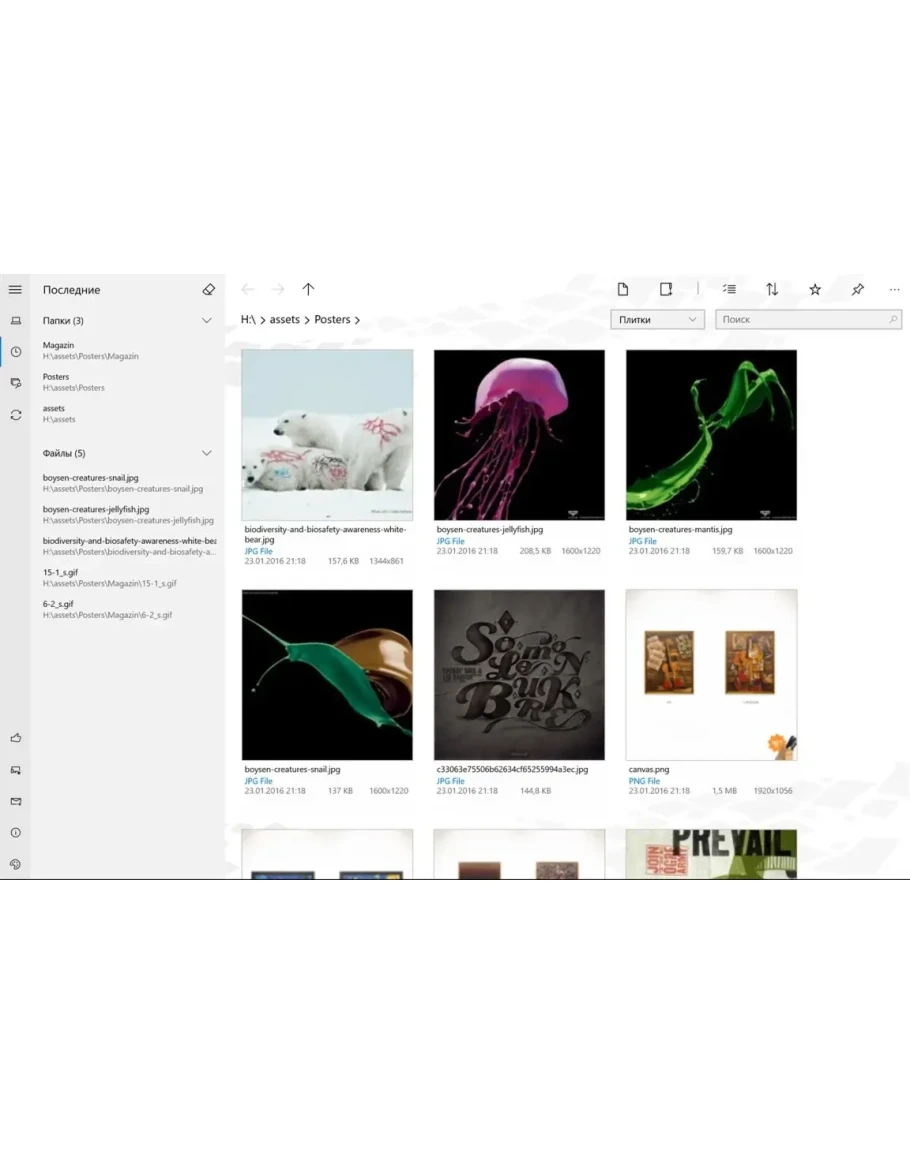
Task: Collapse the Папки (3) section
Action: coord(207,321)
